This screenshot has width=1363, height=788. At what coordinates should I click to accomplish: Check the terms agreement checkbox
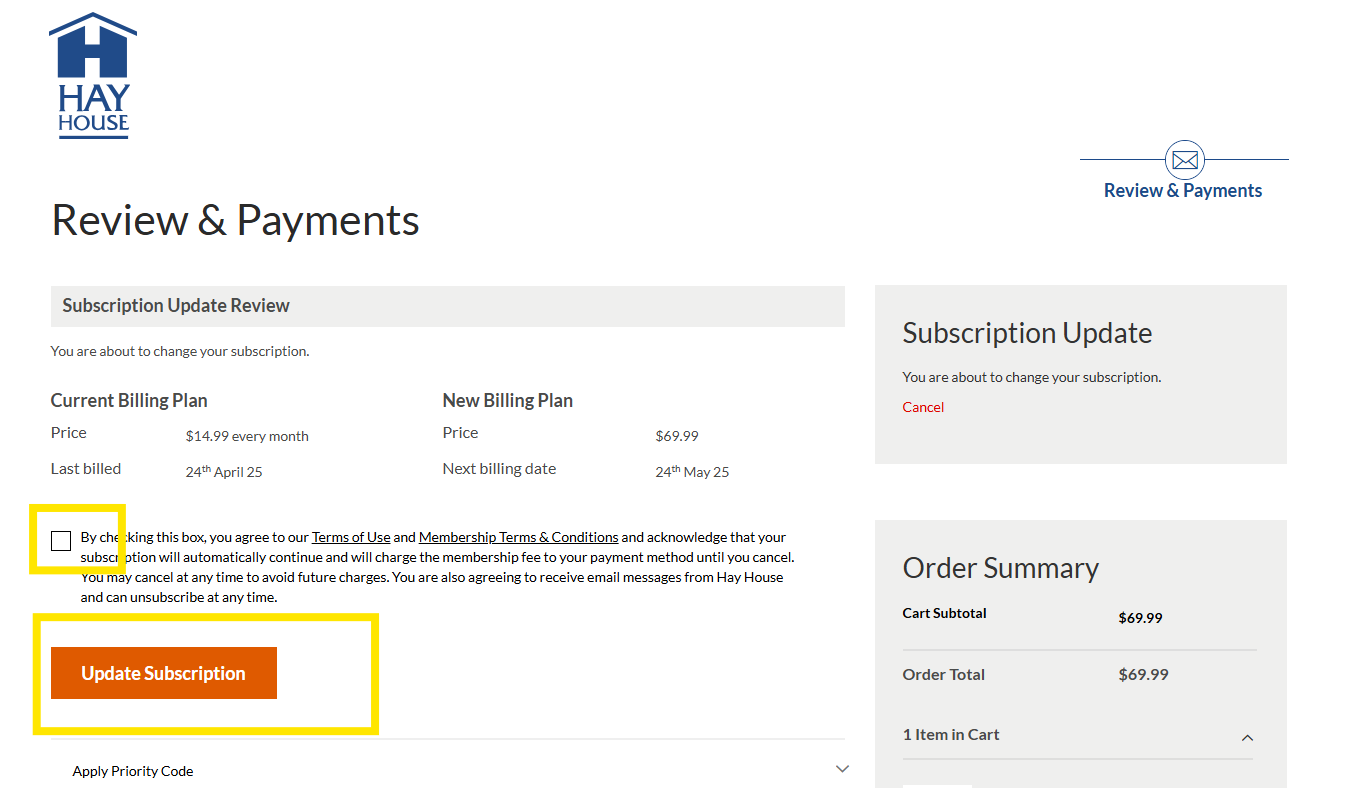[61, 541]
